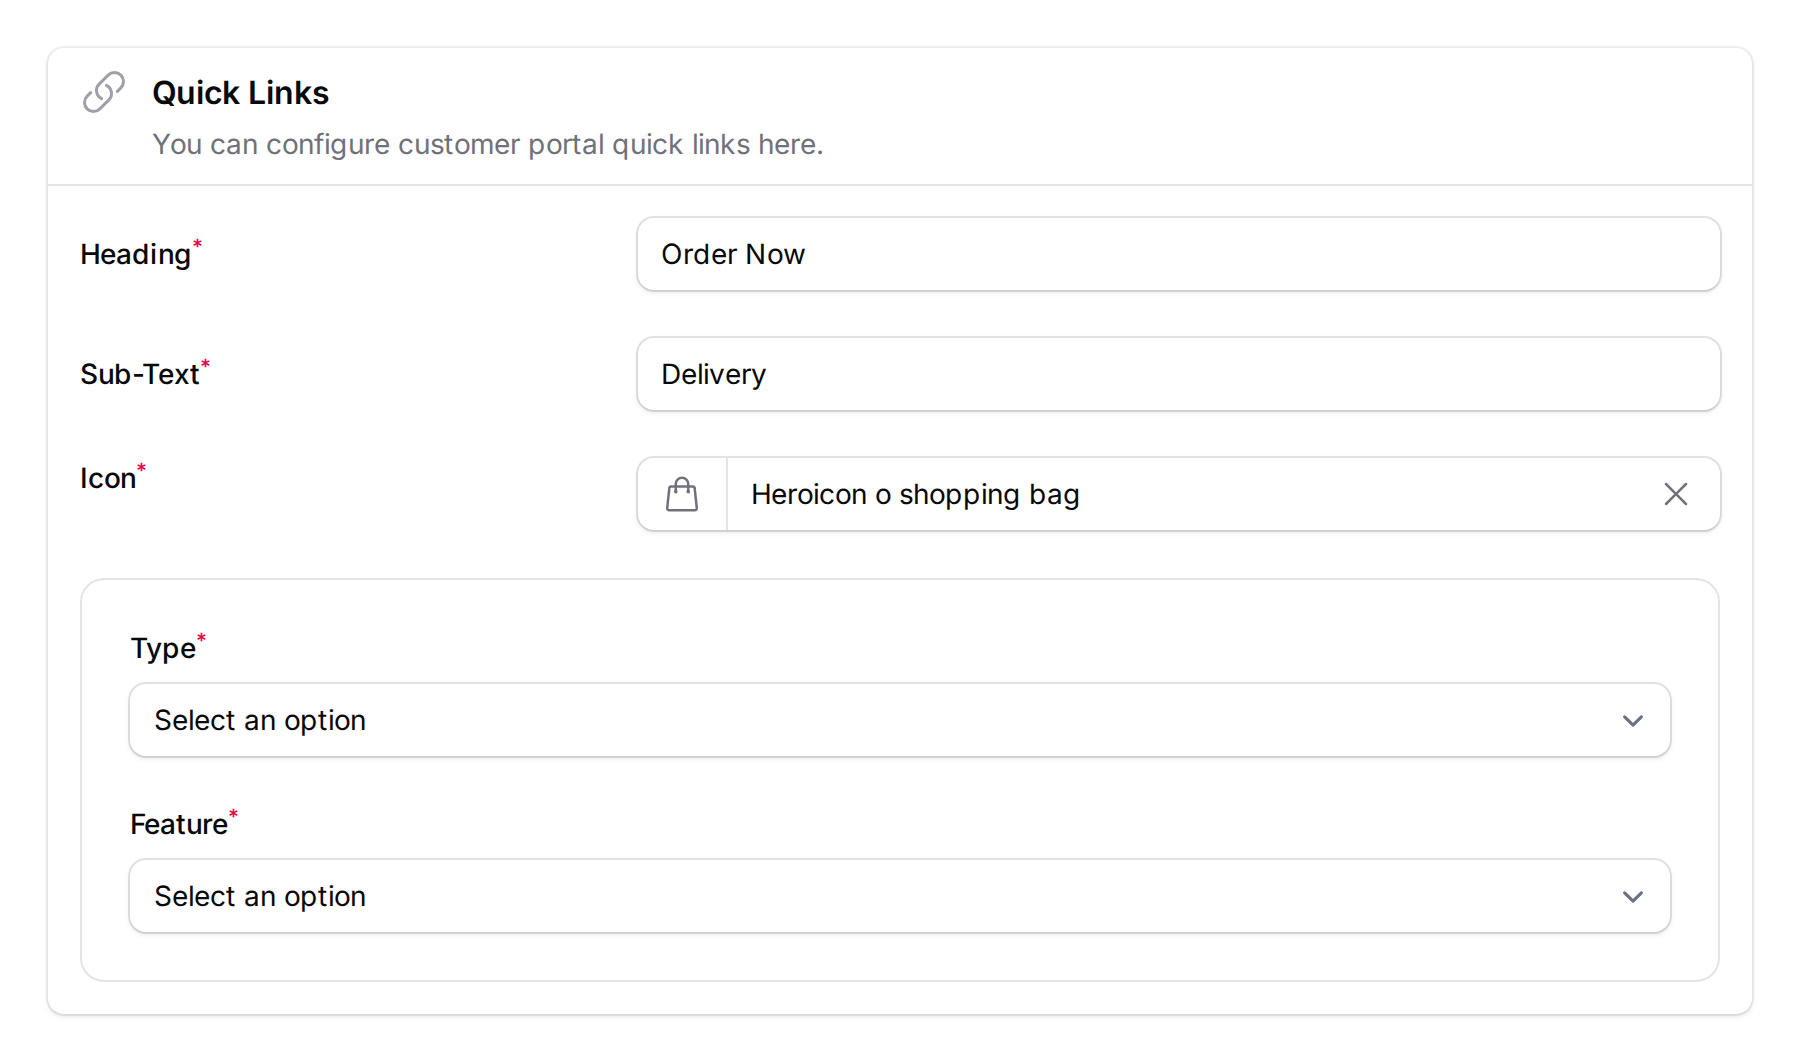The image size is (1800, 1062).
Task: Click the red asterisk next to Icon label
Action: click(141, 466)
